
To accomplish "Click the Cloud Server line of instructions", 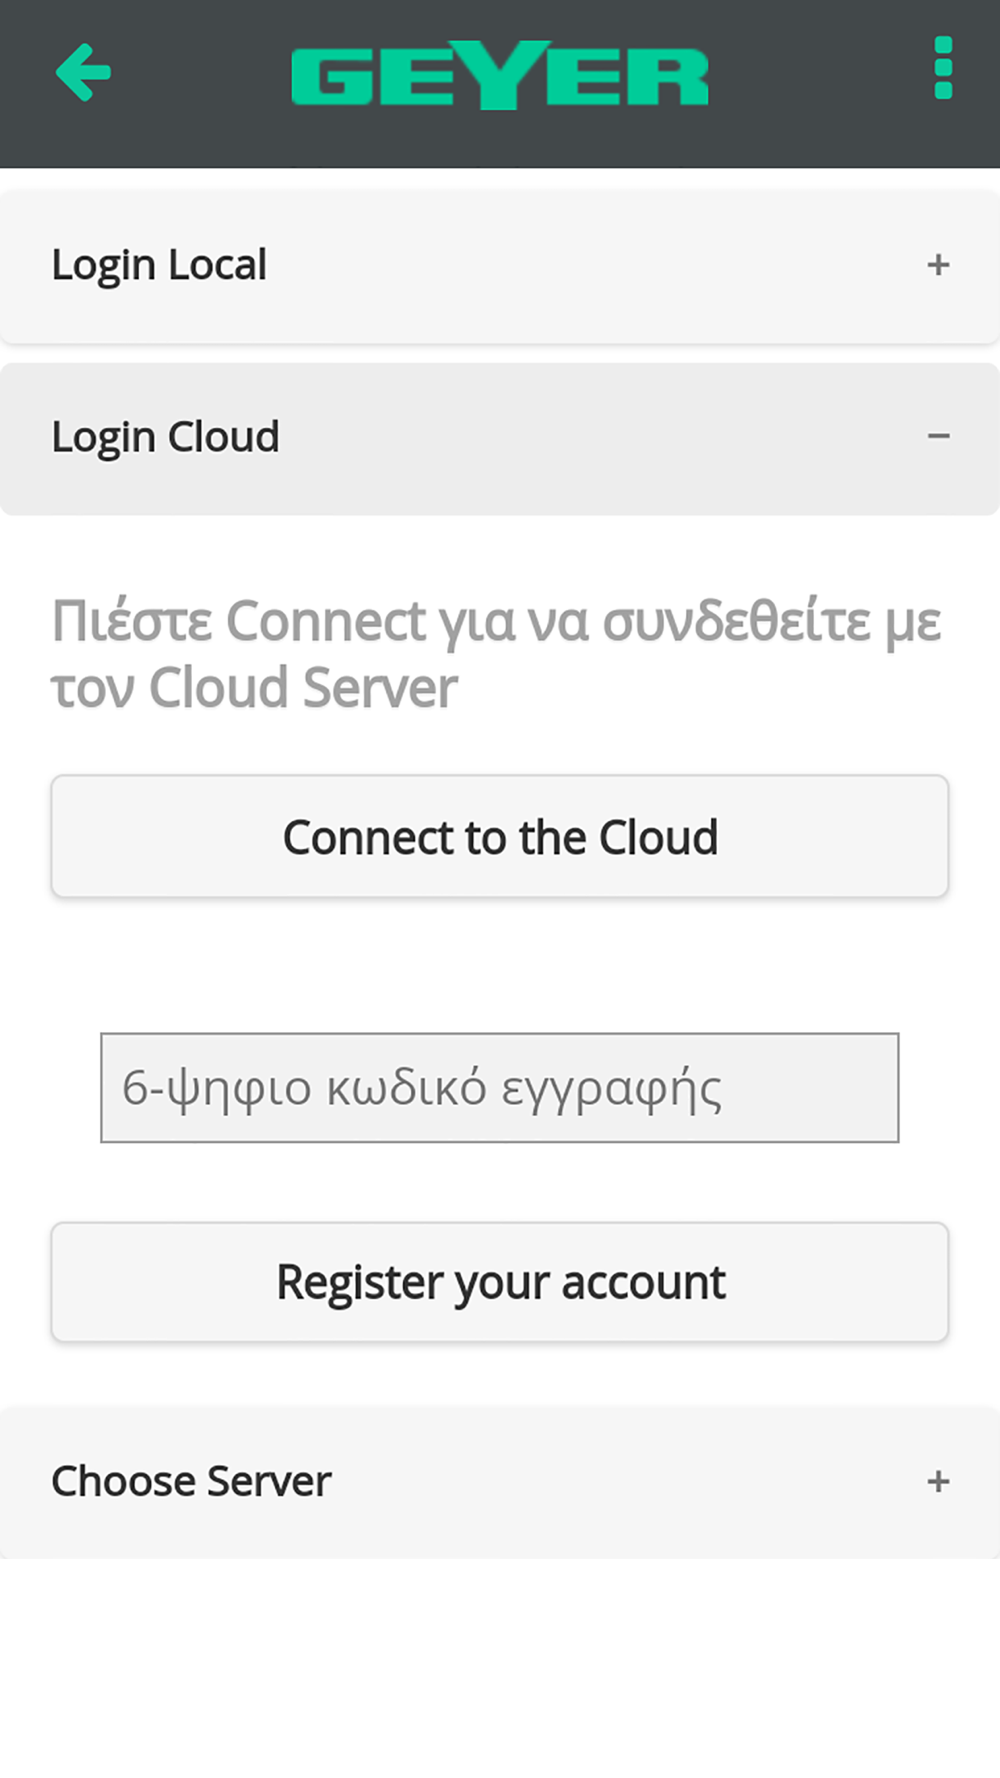I will coord(254,688).
